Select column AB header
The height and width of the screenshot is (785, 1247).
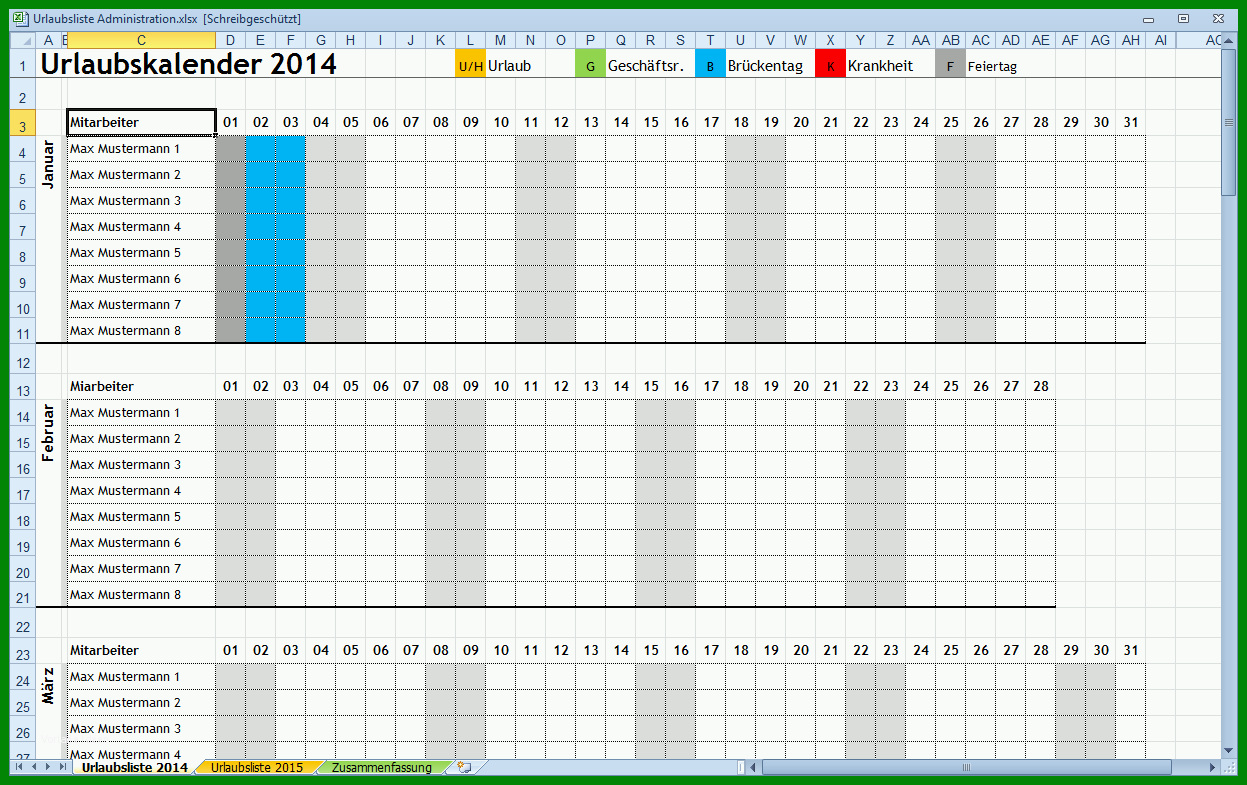(950, 40)
